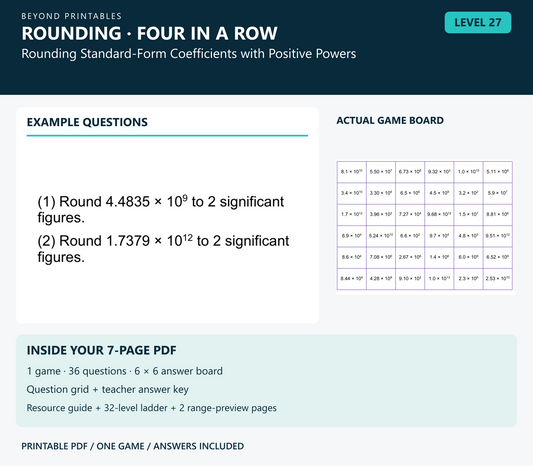Click the line 'Question grid + teacher answer key'
This screenshot has height=466, width=533.
107,389
